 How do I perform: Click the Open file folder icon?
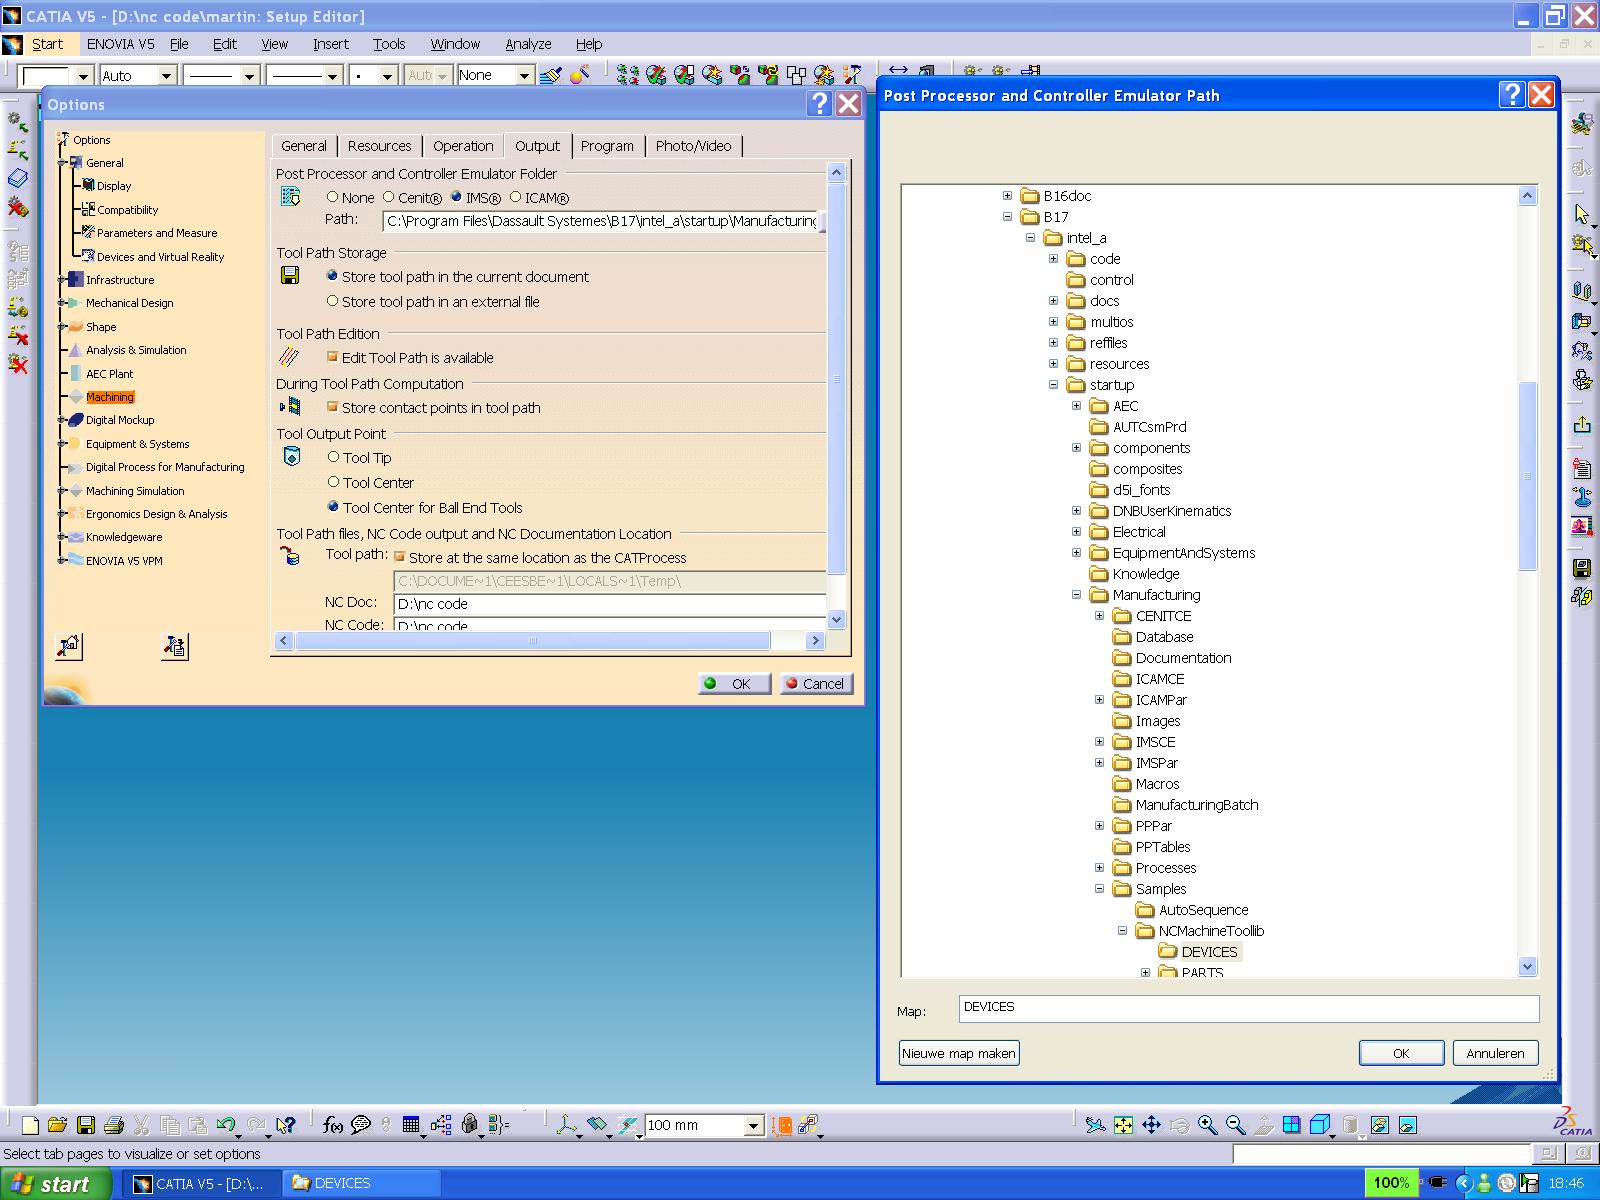tap(57, 1125)
